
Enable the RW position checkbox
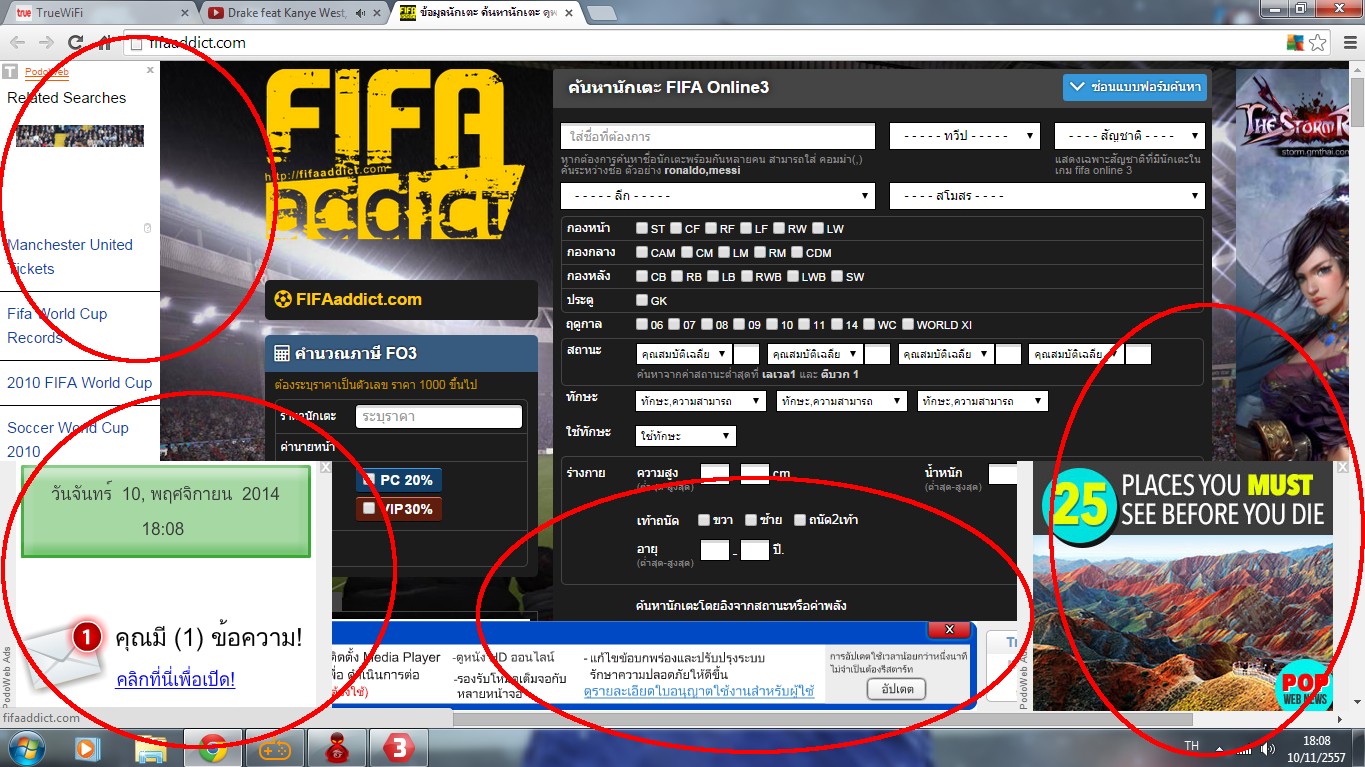(779, 228)
